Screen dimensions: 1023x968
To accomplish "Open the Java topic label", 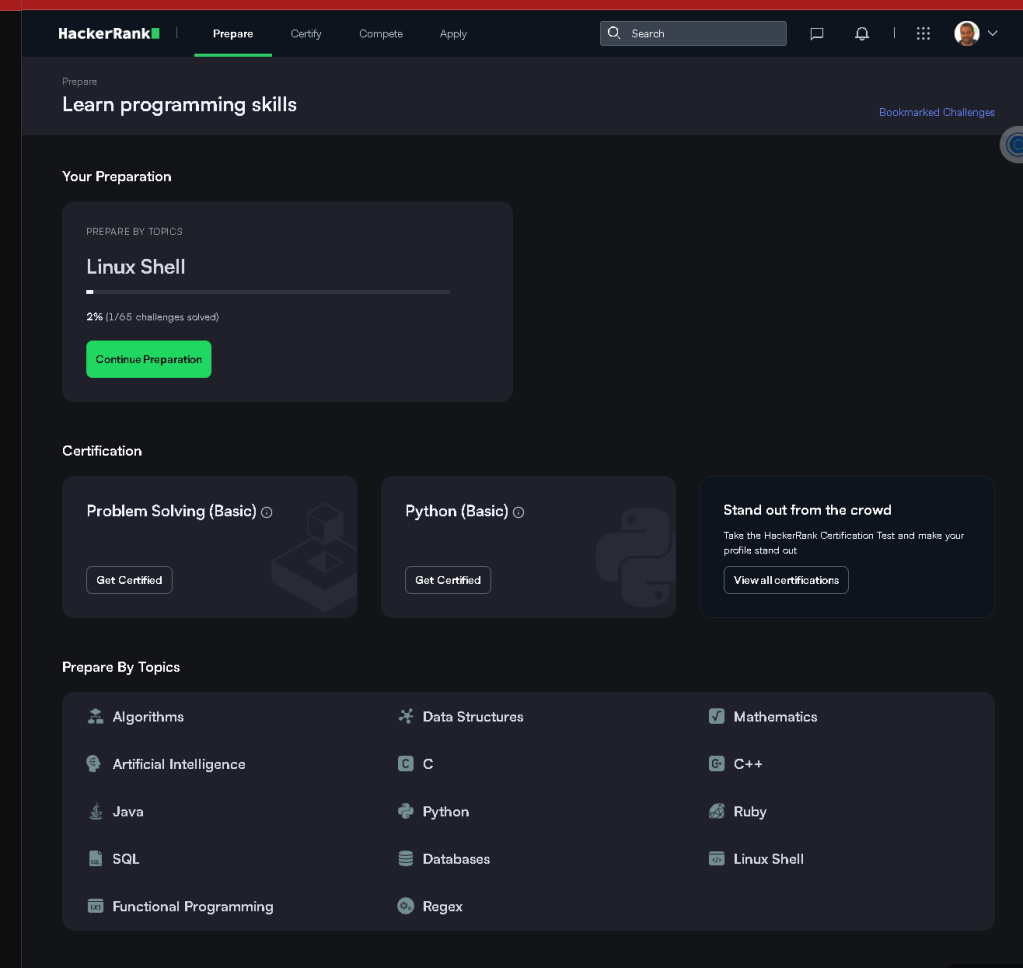I will 128,811.
